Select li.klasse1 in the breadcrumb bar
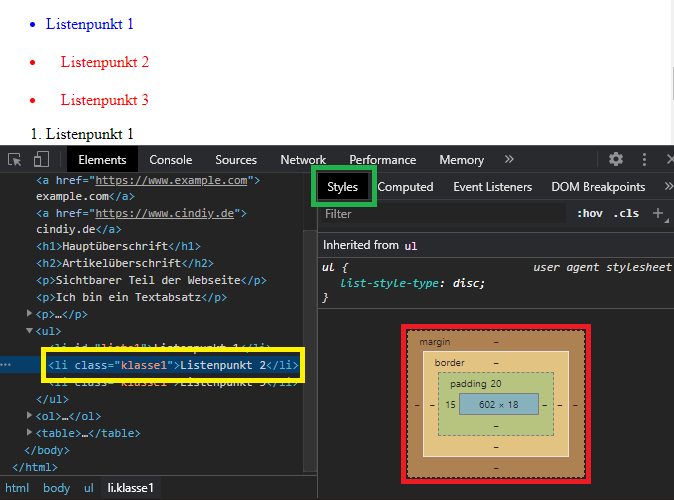Image resolution: width=674 pixels, height=500 pixels. (x=130, y=488)
